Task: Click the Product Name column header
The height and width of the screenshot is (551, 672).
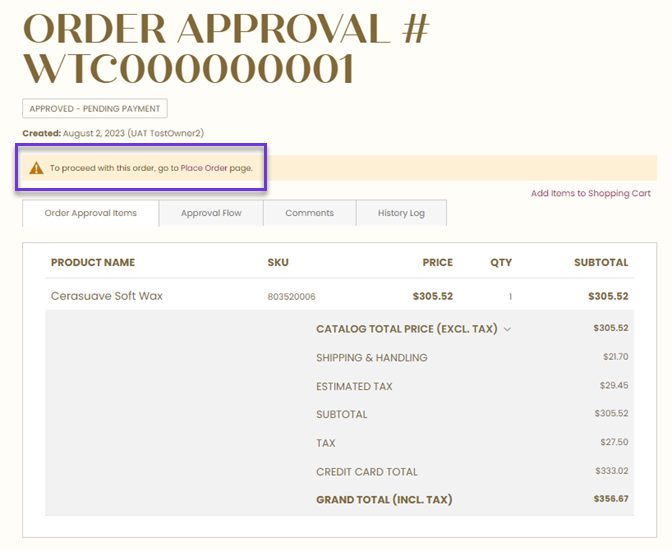Action: (x=93, y=262)
